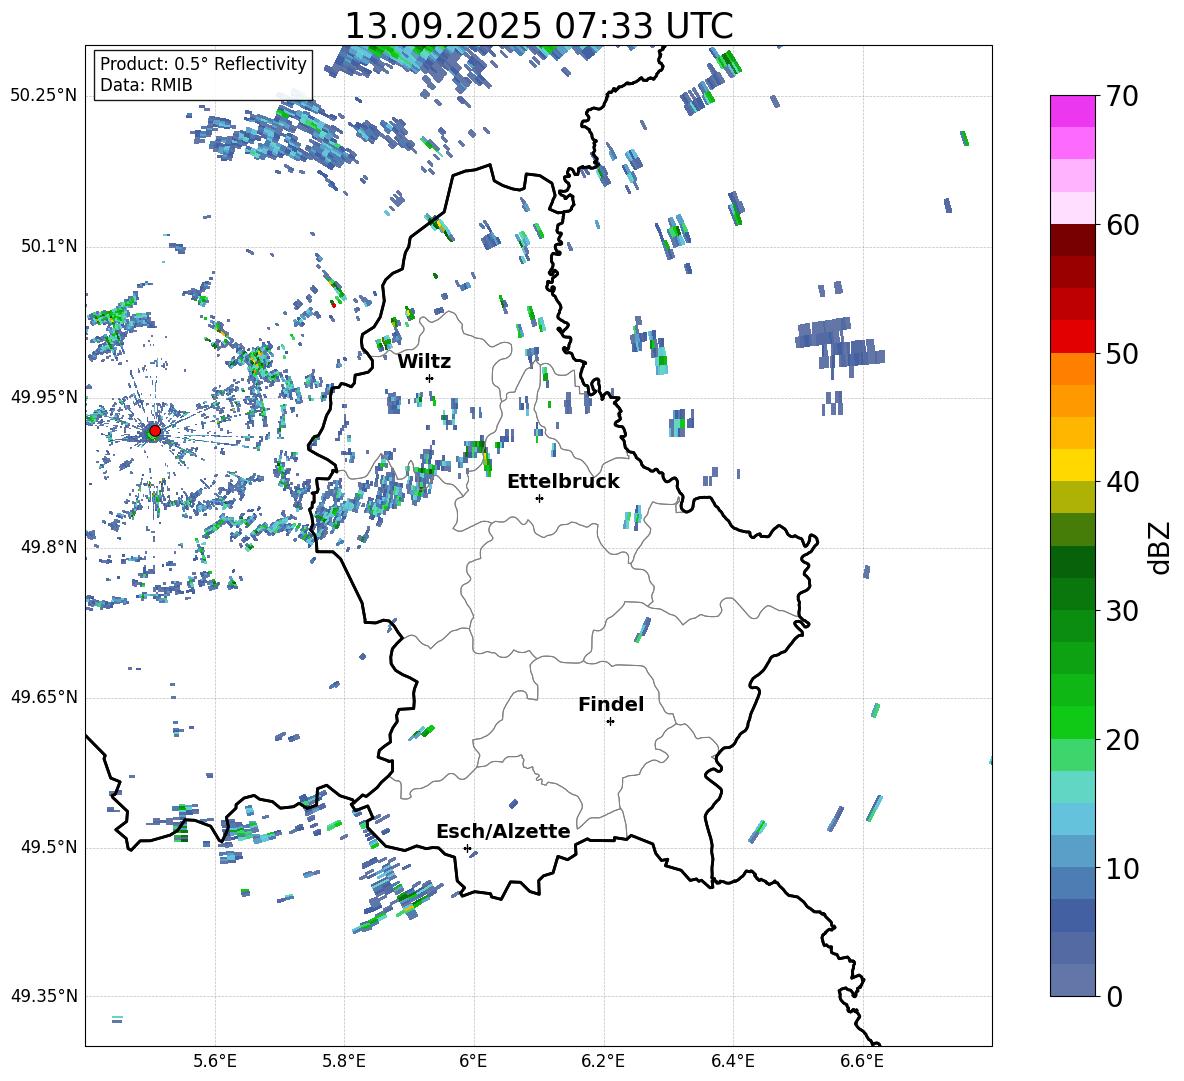
Task: Click the plot title showing 07:33 UTC
Action: pos(538,26)
